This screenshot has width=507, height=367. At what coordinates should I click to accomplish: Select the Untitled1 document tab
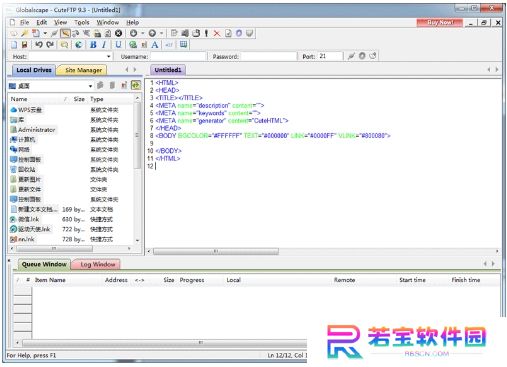point(168,70)
